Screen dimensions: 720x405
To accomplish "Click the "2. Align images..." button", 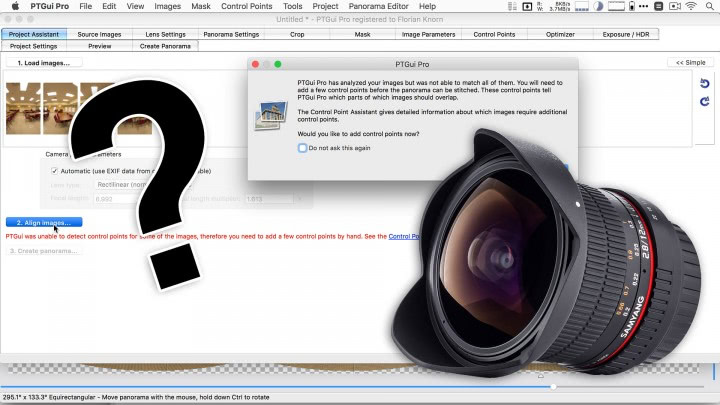I will pyautogui.click(x=43, y=222).
